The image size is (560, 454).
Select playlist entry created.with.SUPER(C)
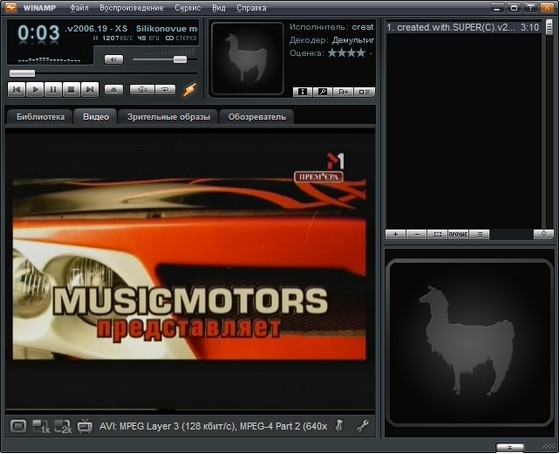click(x=463, y=28)
